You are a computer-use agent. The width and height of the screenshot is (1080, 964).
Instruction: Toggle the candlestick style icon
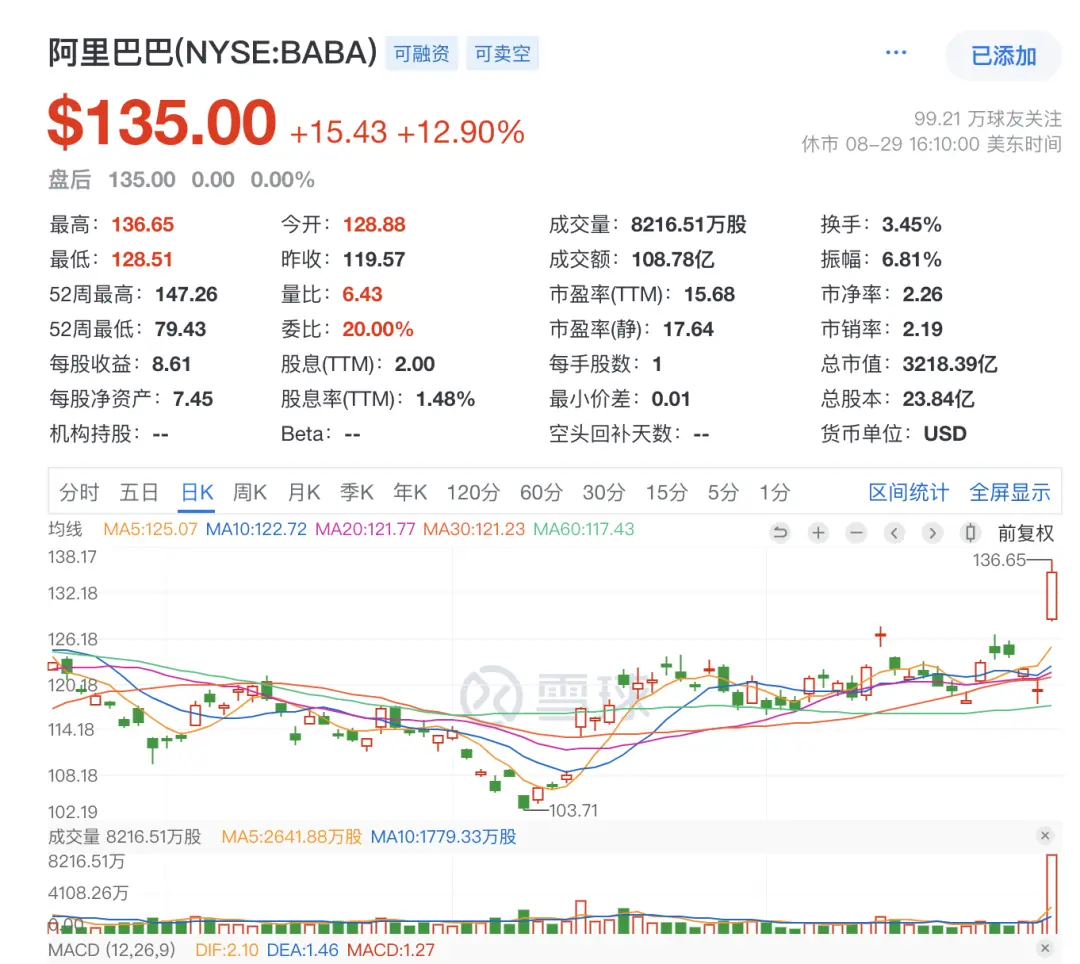tap(970, 532)
